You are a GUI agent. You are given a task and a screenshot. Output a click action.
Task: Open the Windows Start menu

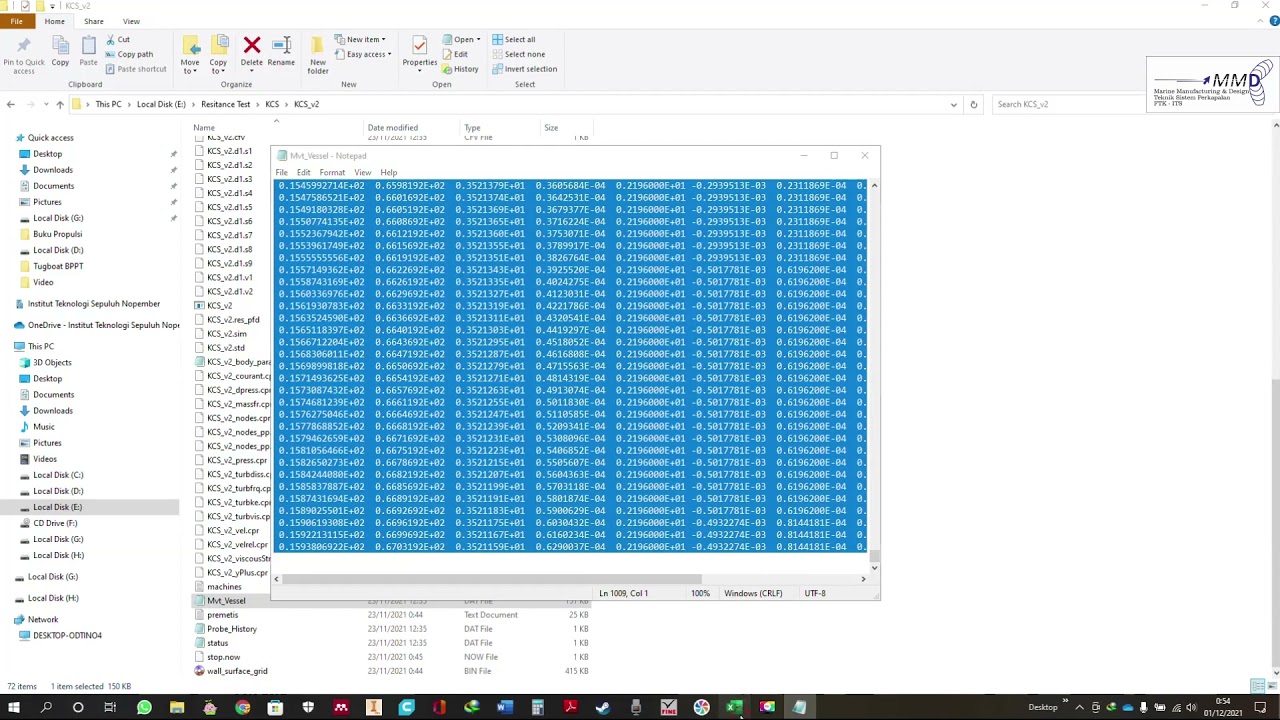pos(14,708)
